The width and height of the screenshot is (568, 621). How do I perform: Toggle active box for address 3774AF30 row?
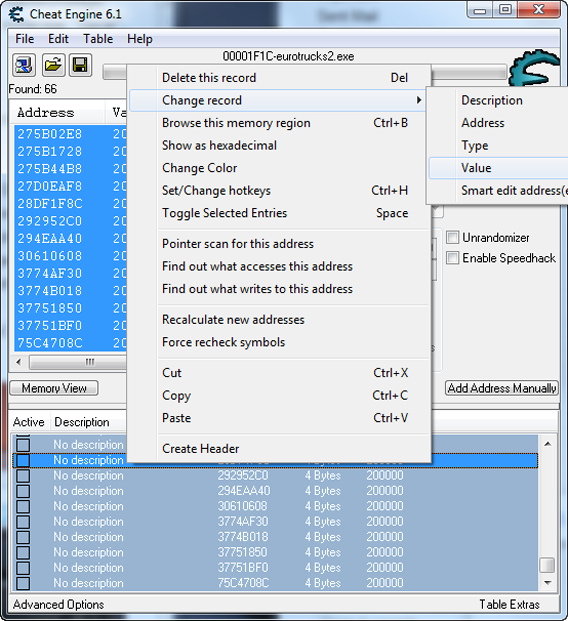(23, 522)
